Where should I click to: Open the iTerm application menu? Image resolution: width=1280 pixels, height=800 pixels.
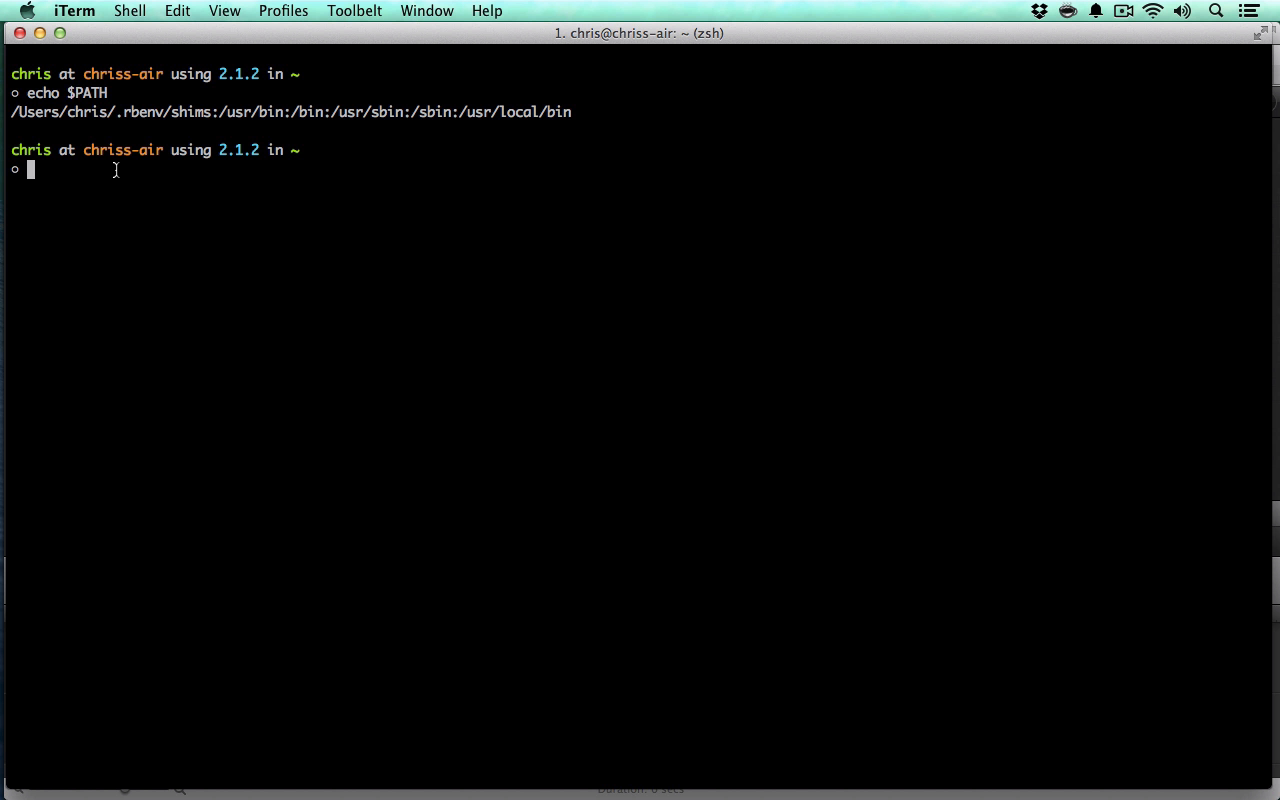pyautogui.click(x=75, y=11)
